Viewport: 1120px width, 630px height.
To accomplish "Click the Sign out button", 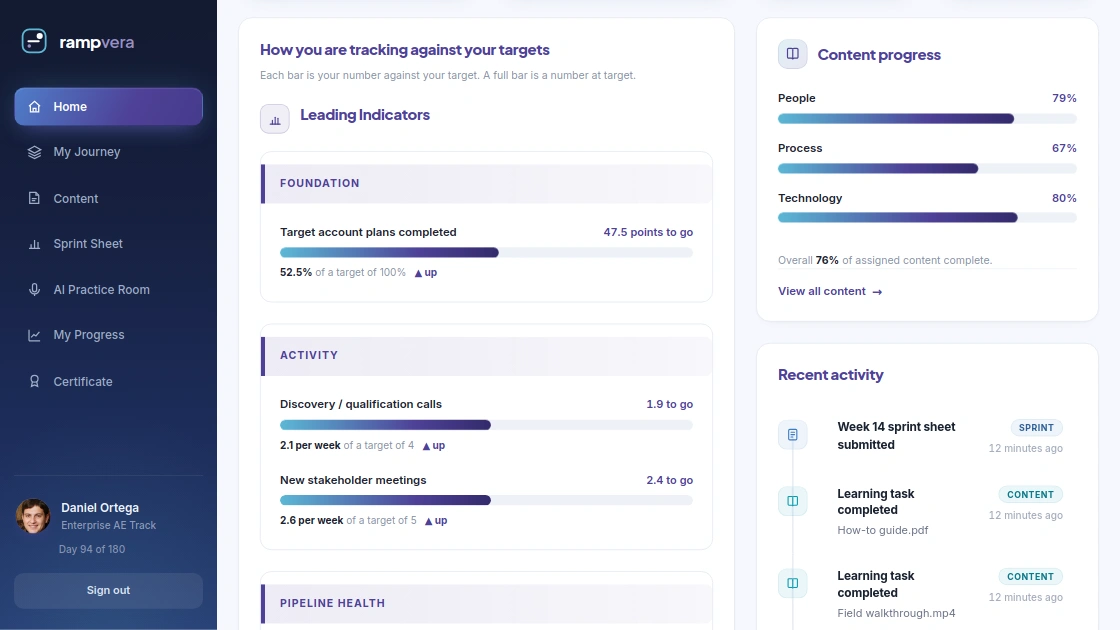I will (109, 591).
